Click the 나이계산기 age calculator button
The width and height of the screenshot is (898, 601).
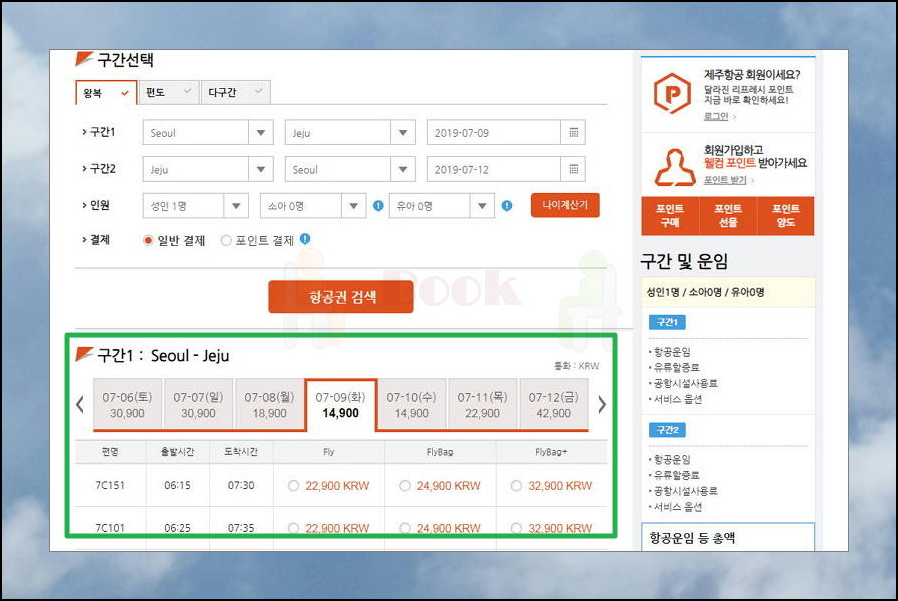coord(565,205)
